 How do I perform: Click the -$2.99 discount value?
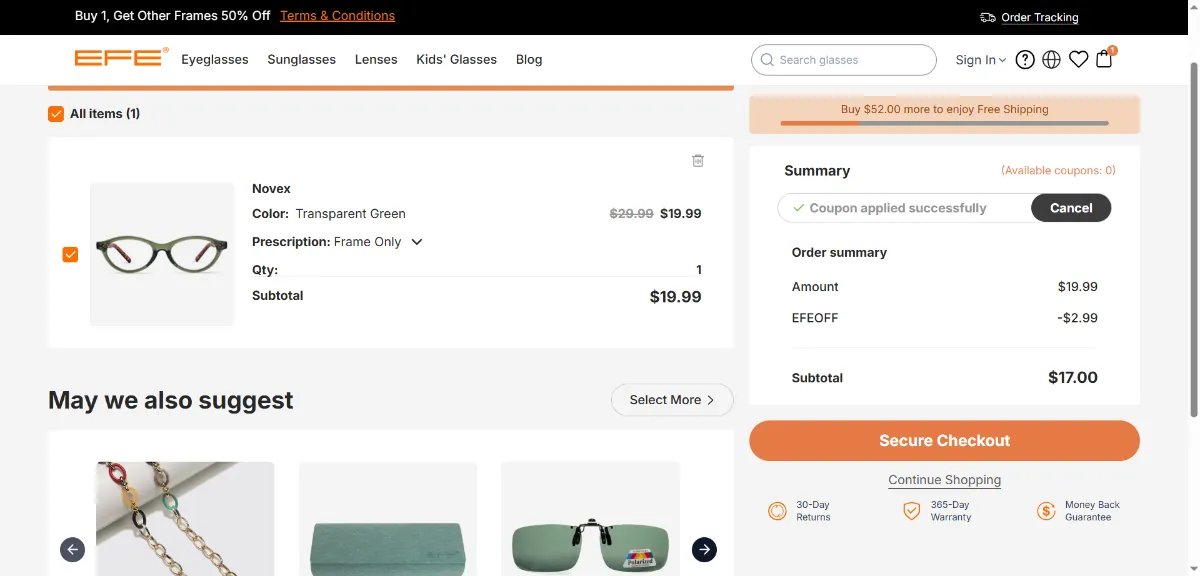1077,318
